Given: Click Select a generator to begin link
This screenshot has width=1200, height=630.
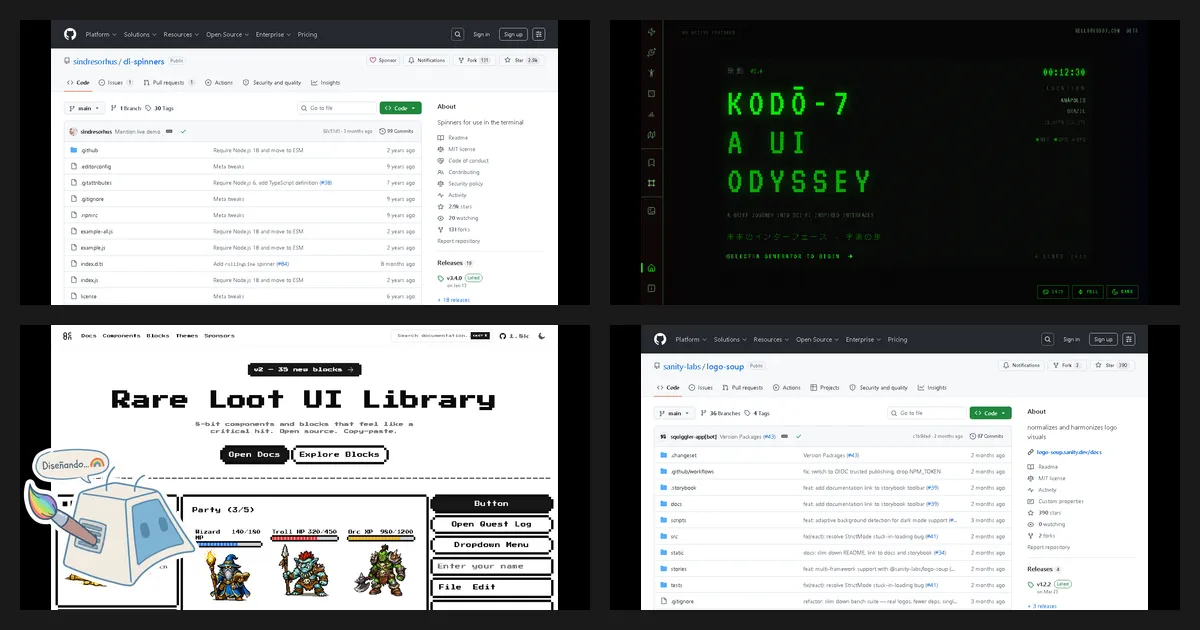Looking at the screenshot, I should click(789, 256).
